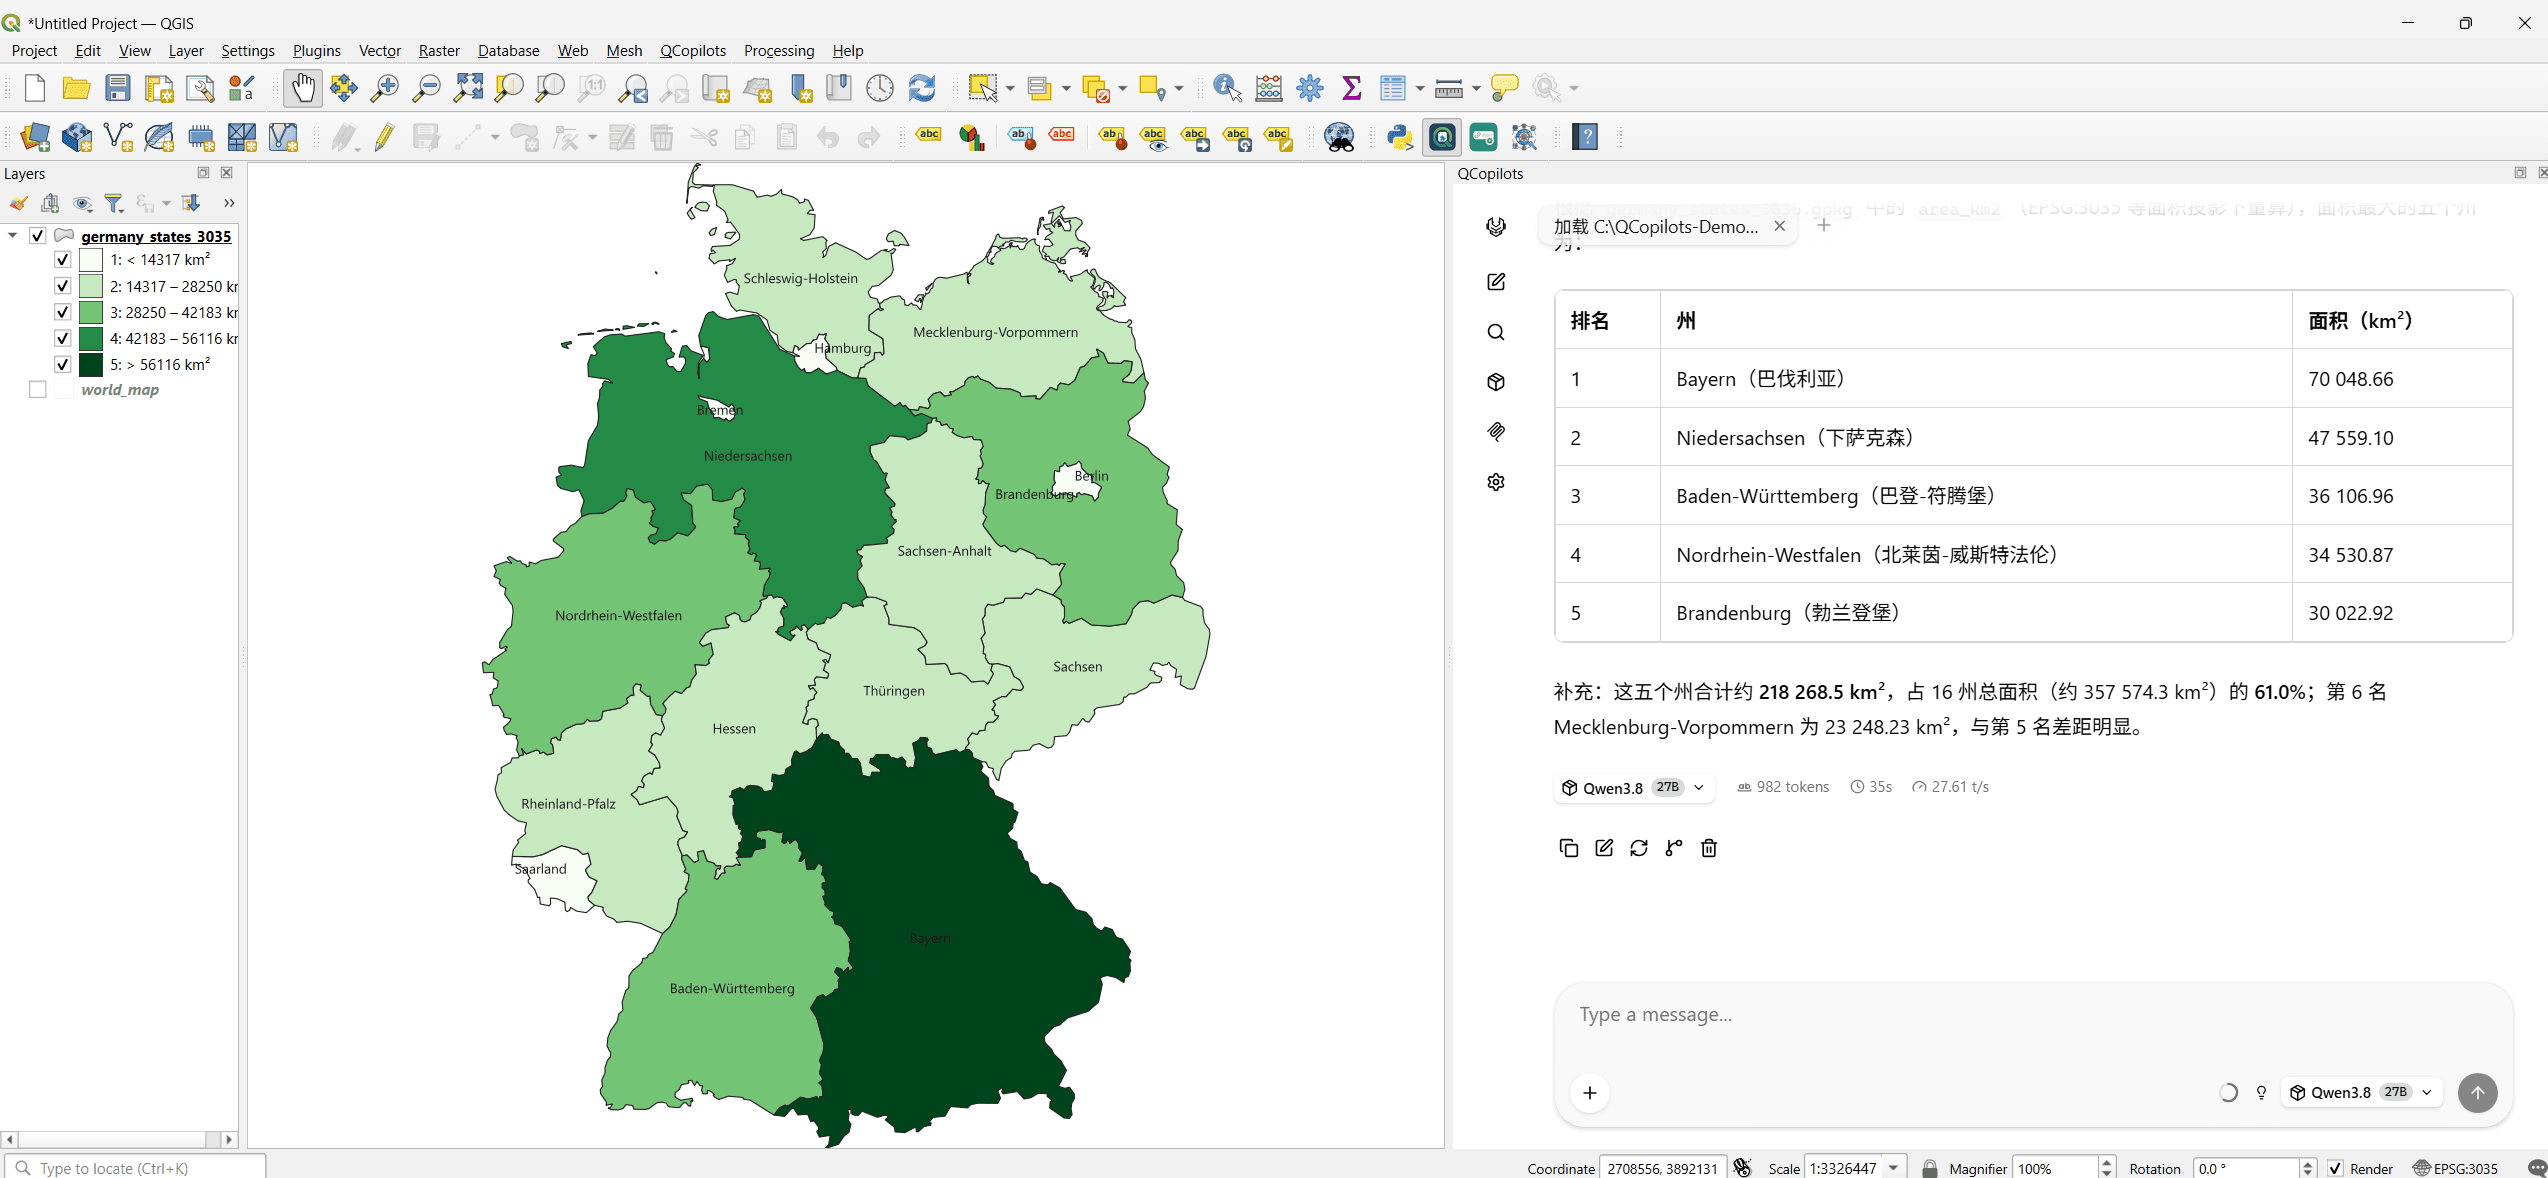
Task: Click the Zoom In magnifier tool
Action: pyautogui.click(x=384, y=88)
